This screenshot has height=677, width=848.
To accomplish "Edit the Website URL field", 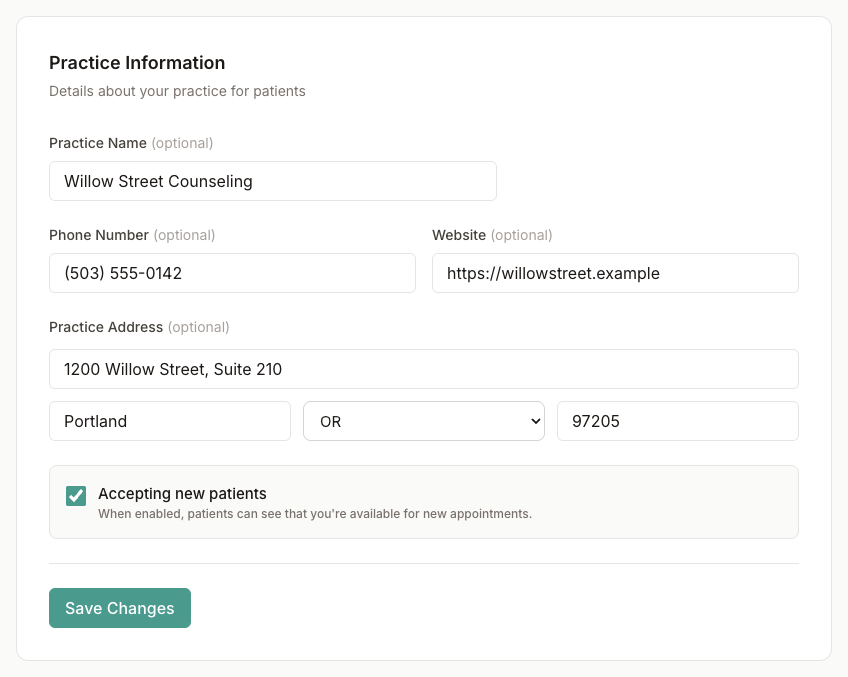I will coord(615,273).
